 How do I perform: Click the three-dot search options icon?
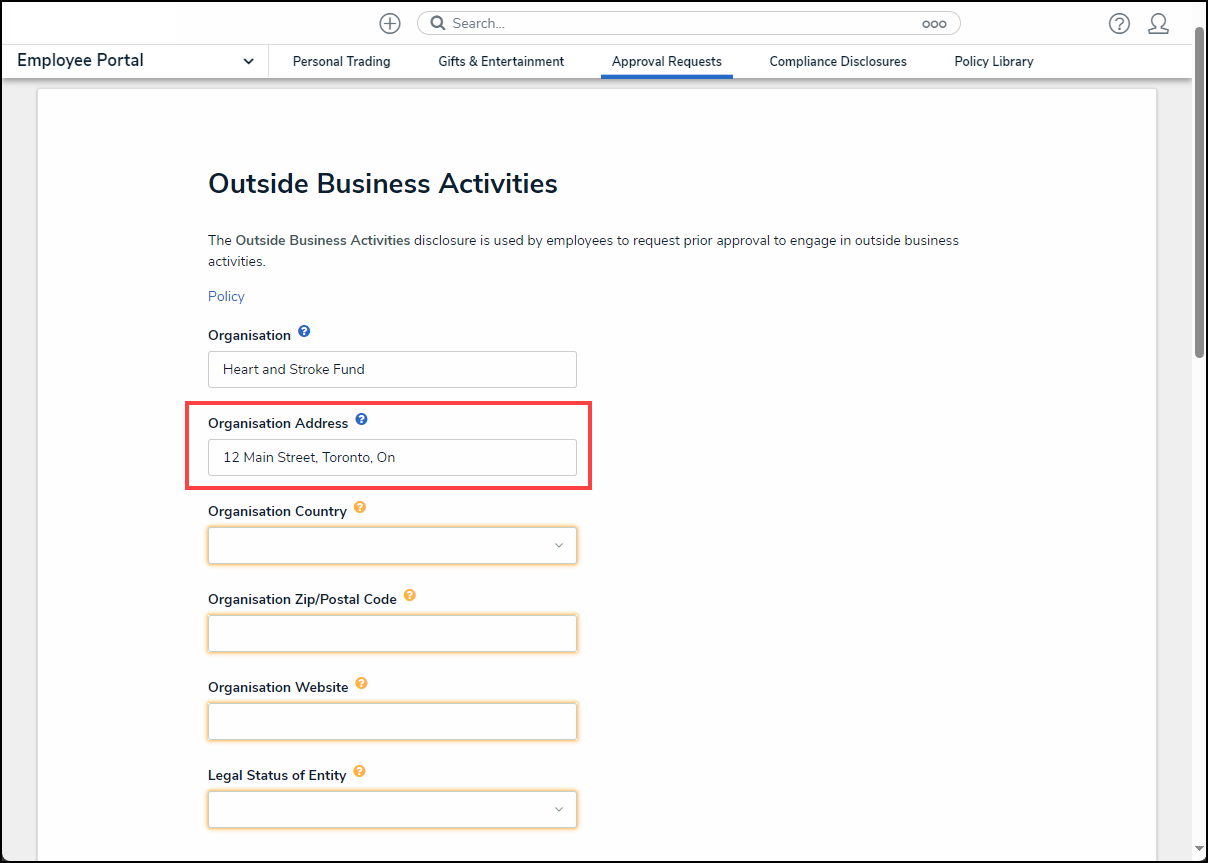coord(934,23)
